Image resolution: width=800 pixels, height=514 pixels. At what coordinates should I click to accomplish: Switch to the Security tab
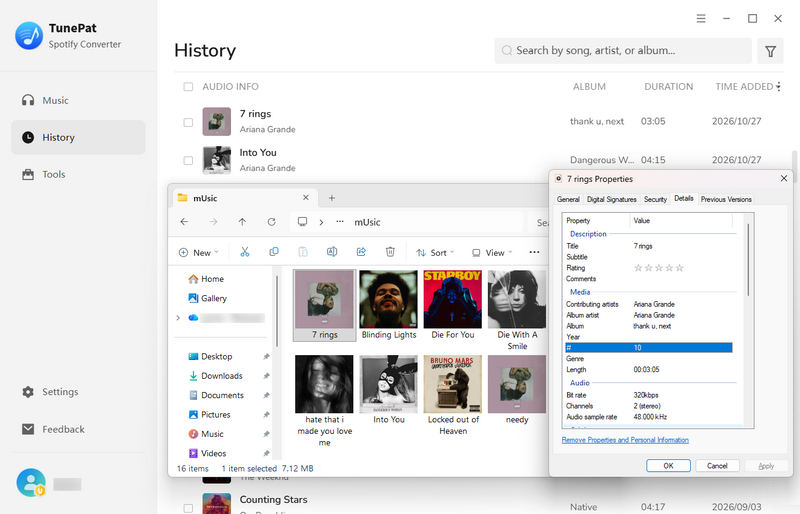pos(655,200)
